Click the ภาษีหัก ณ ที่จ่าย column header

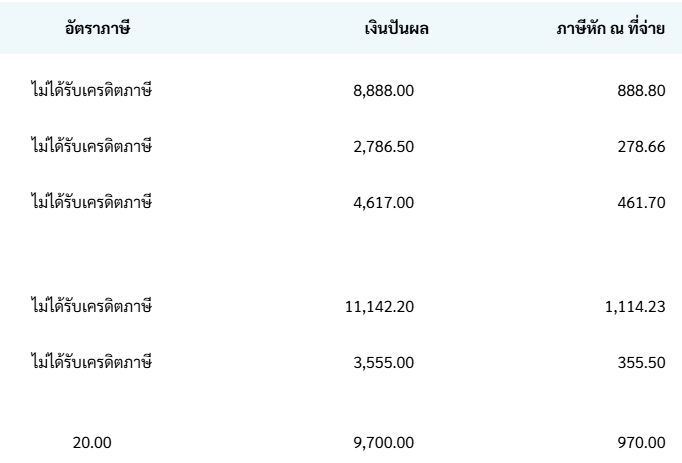coord(612,29)
